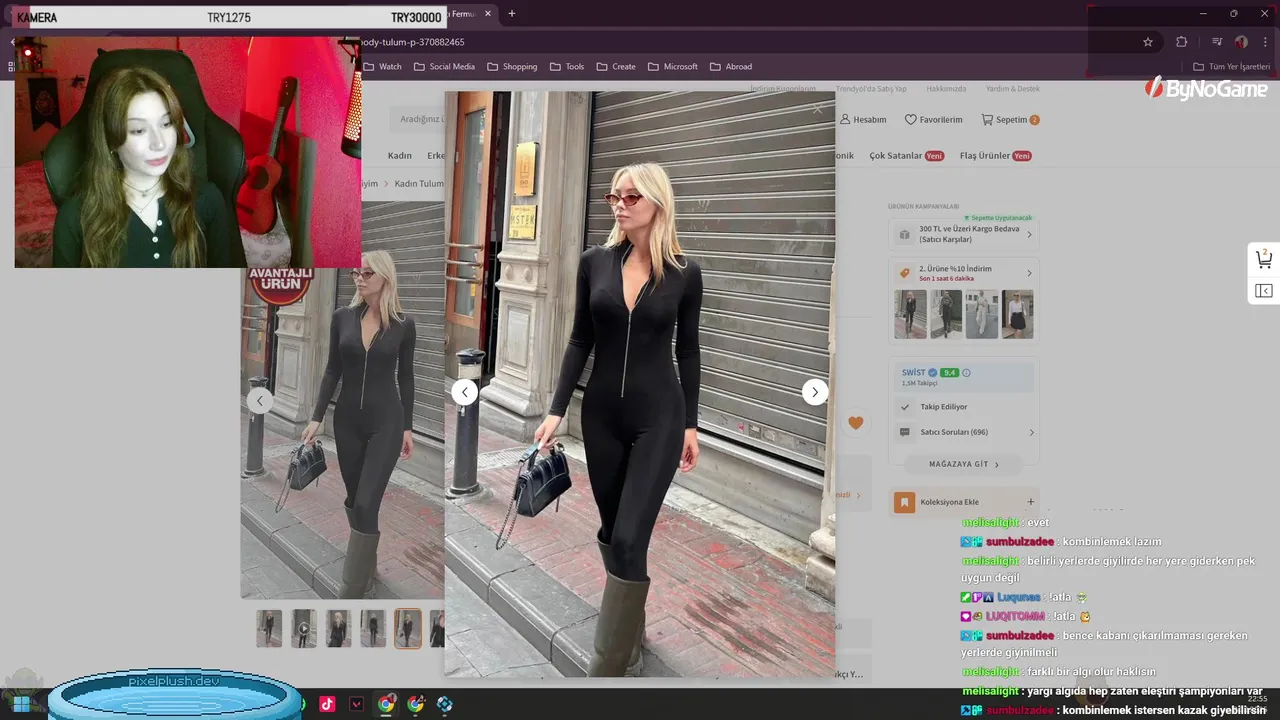This screenshot has height=720, width=1280.
Task: Play the video gallery thumbnail
Action: click(x=304, y=629)
